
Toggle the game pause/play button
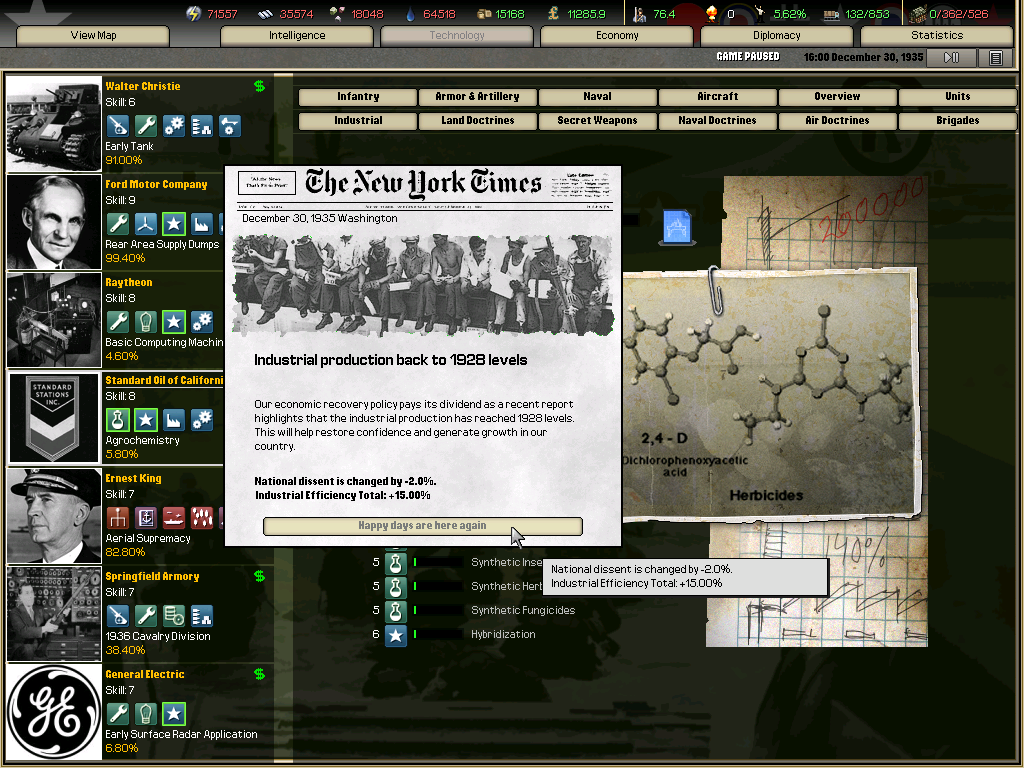click(951, 58)
